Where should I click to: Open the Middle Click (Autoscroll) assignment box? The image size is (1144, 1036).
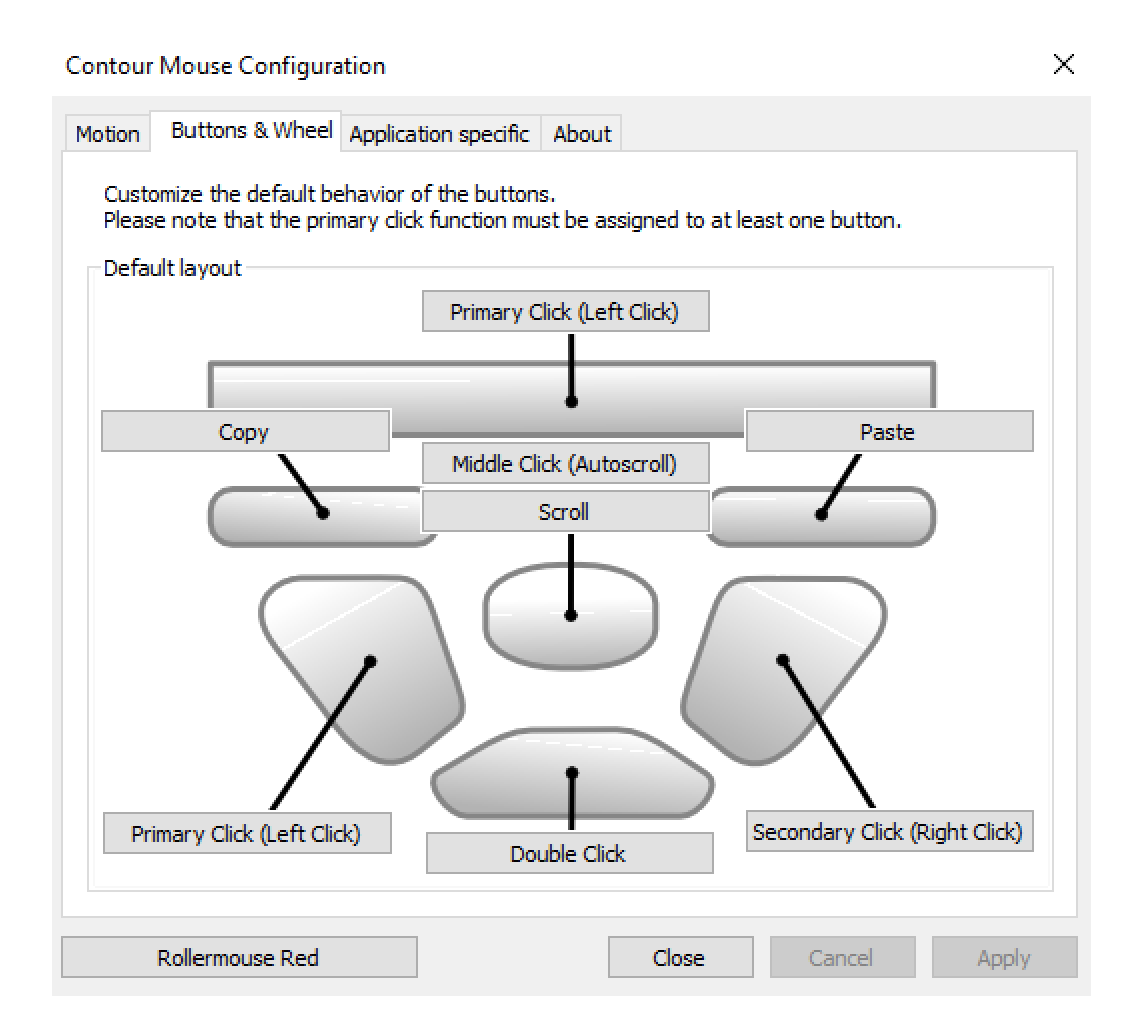[565, 463]
